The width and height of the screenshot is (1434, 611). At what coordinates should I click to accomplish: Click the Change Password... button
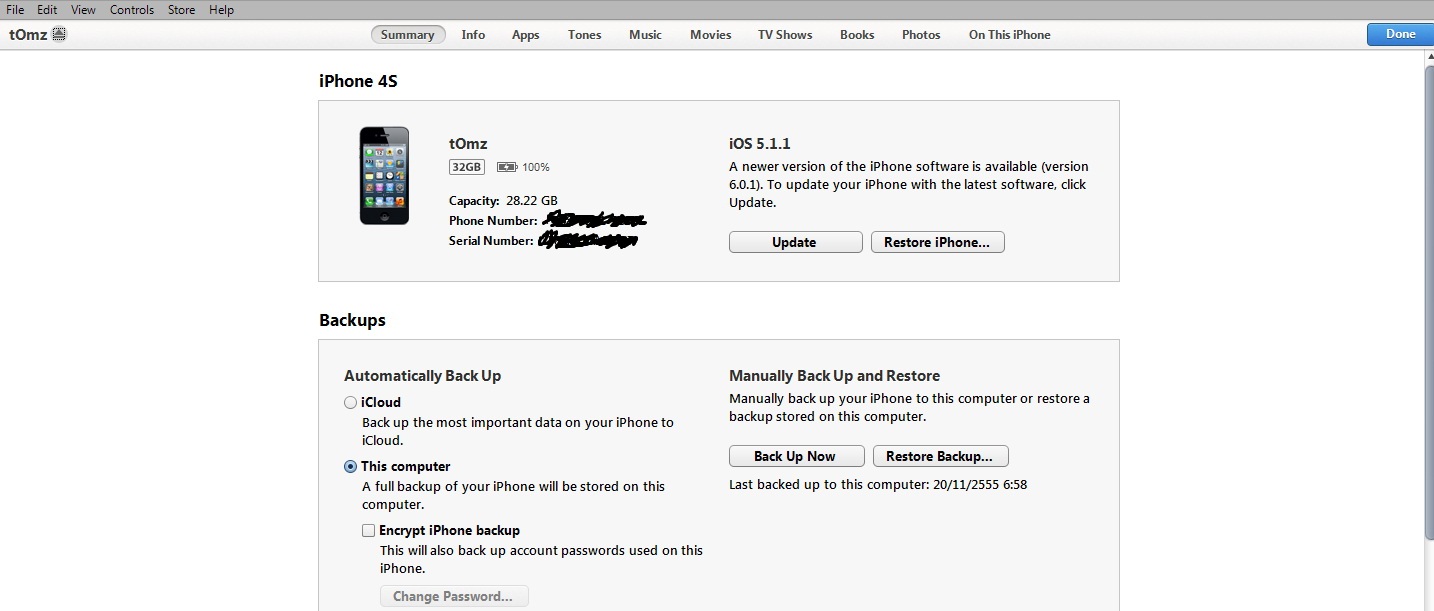tap(454, 597)
